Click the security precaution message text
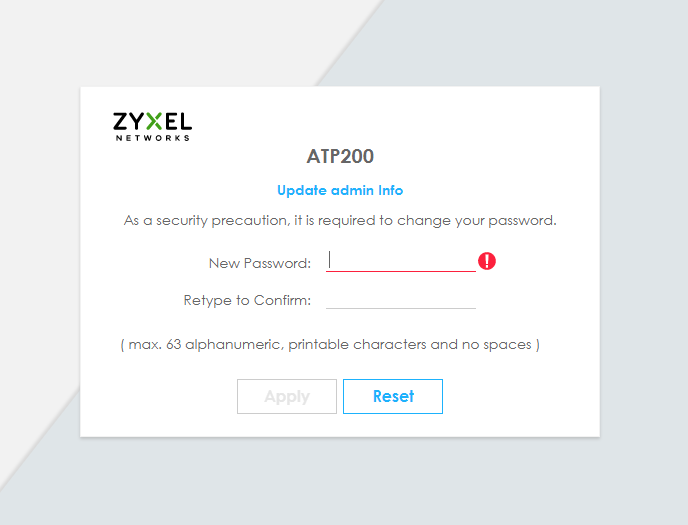The height and width of the screenshot is (525, 688). point(340,220)
